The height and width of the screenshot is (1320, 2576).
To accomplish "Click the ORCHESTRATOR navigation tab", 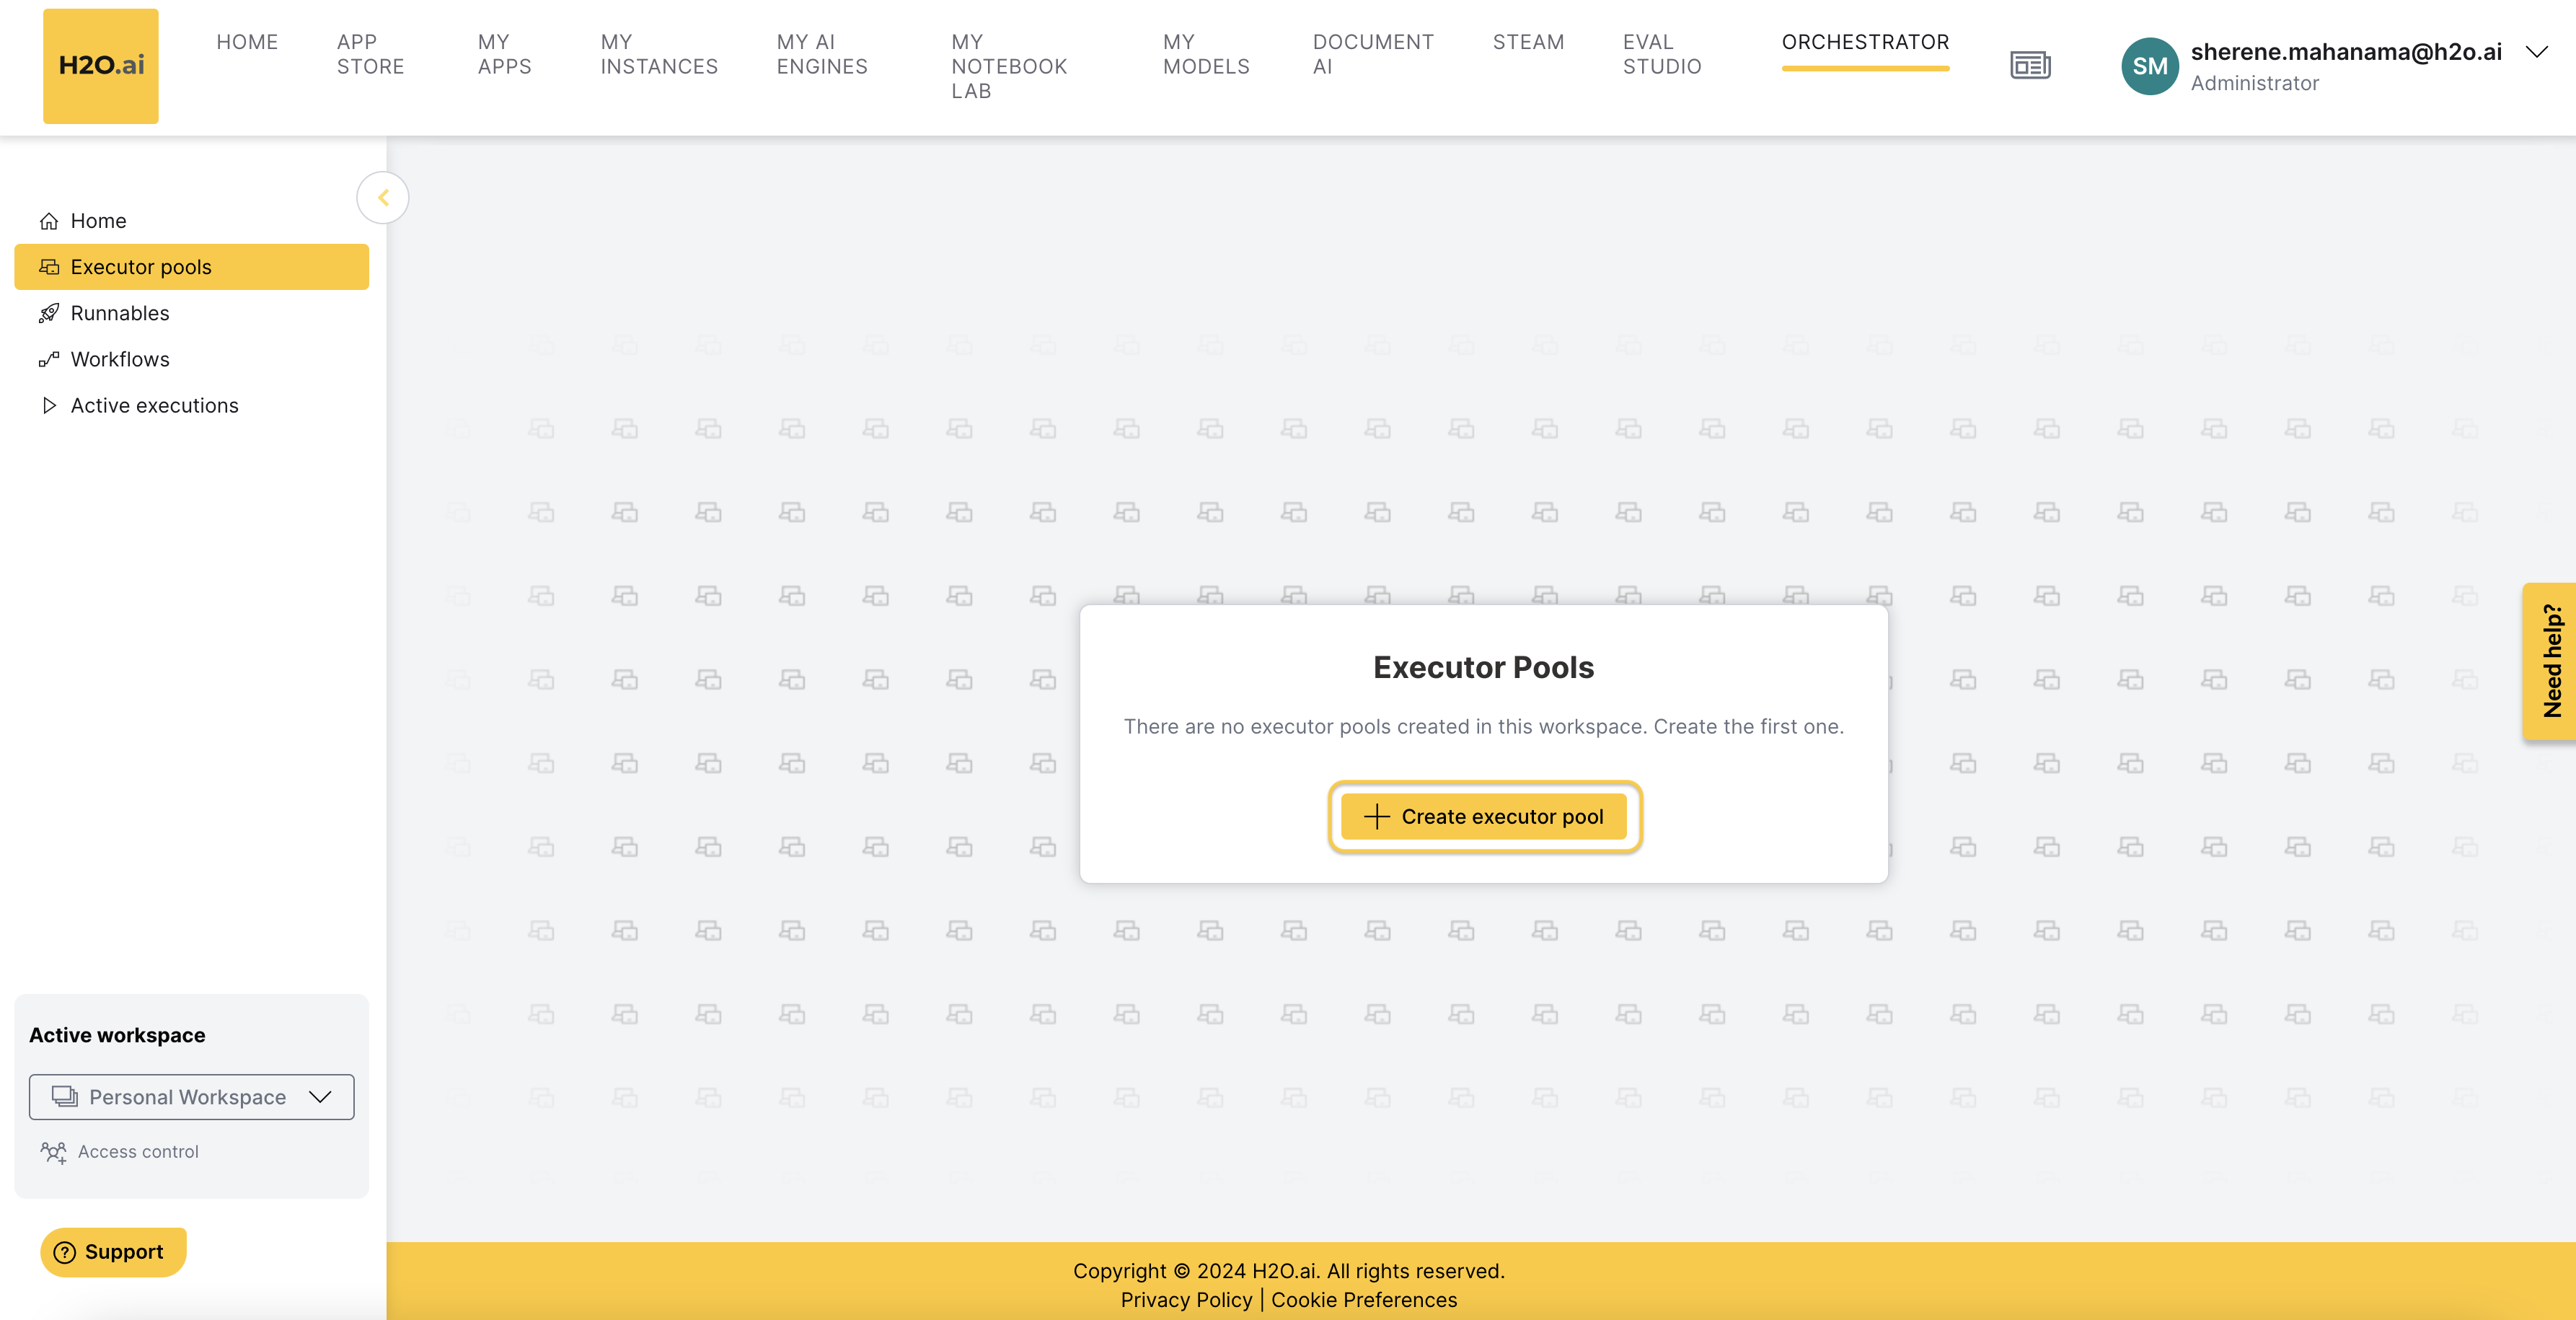I will pos(1866,40).
